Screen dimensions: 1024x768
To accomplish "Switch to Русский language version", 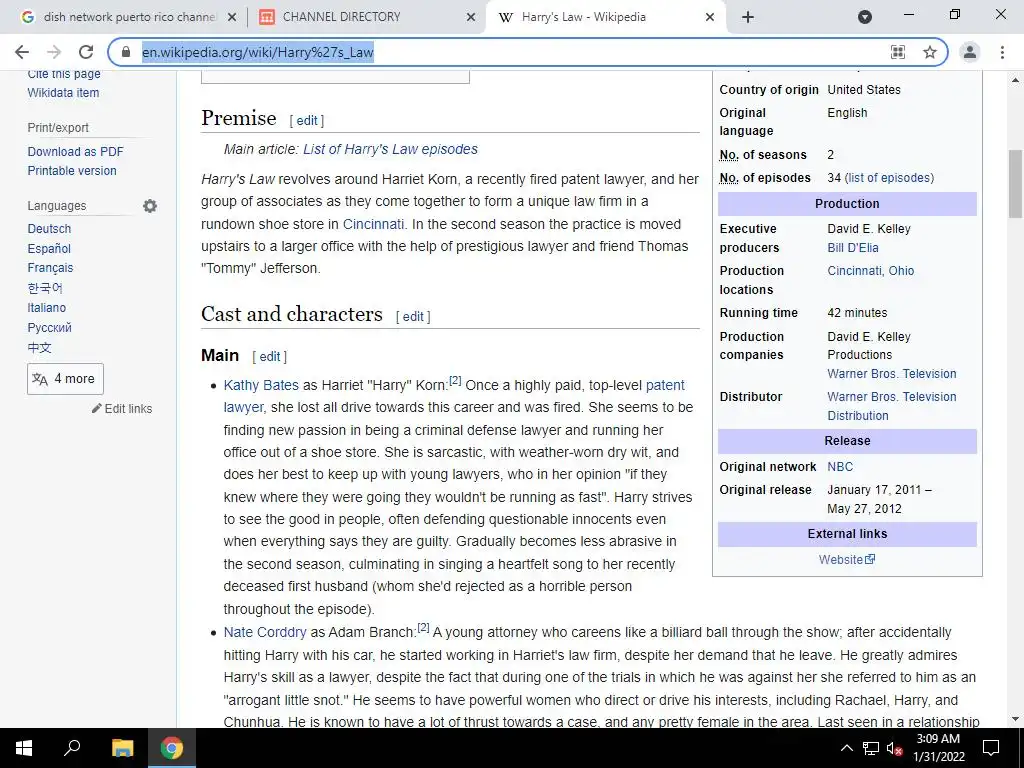I will pos(50,328).
